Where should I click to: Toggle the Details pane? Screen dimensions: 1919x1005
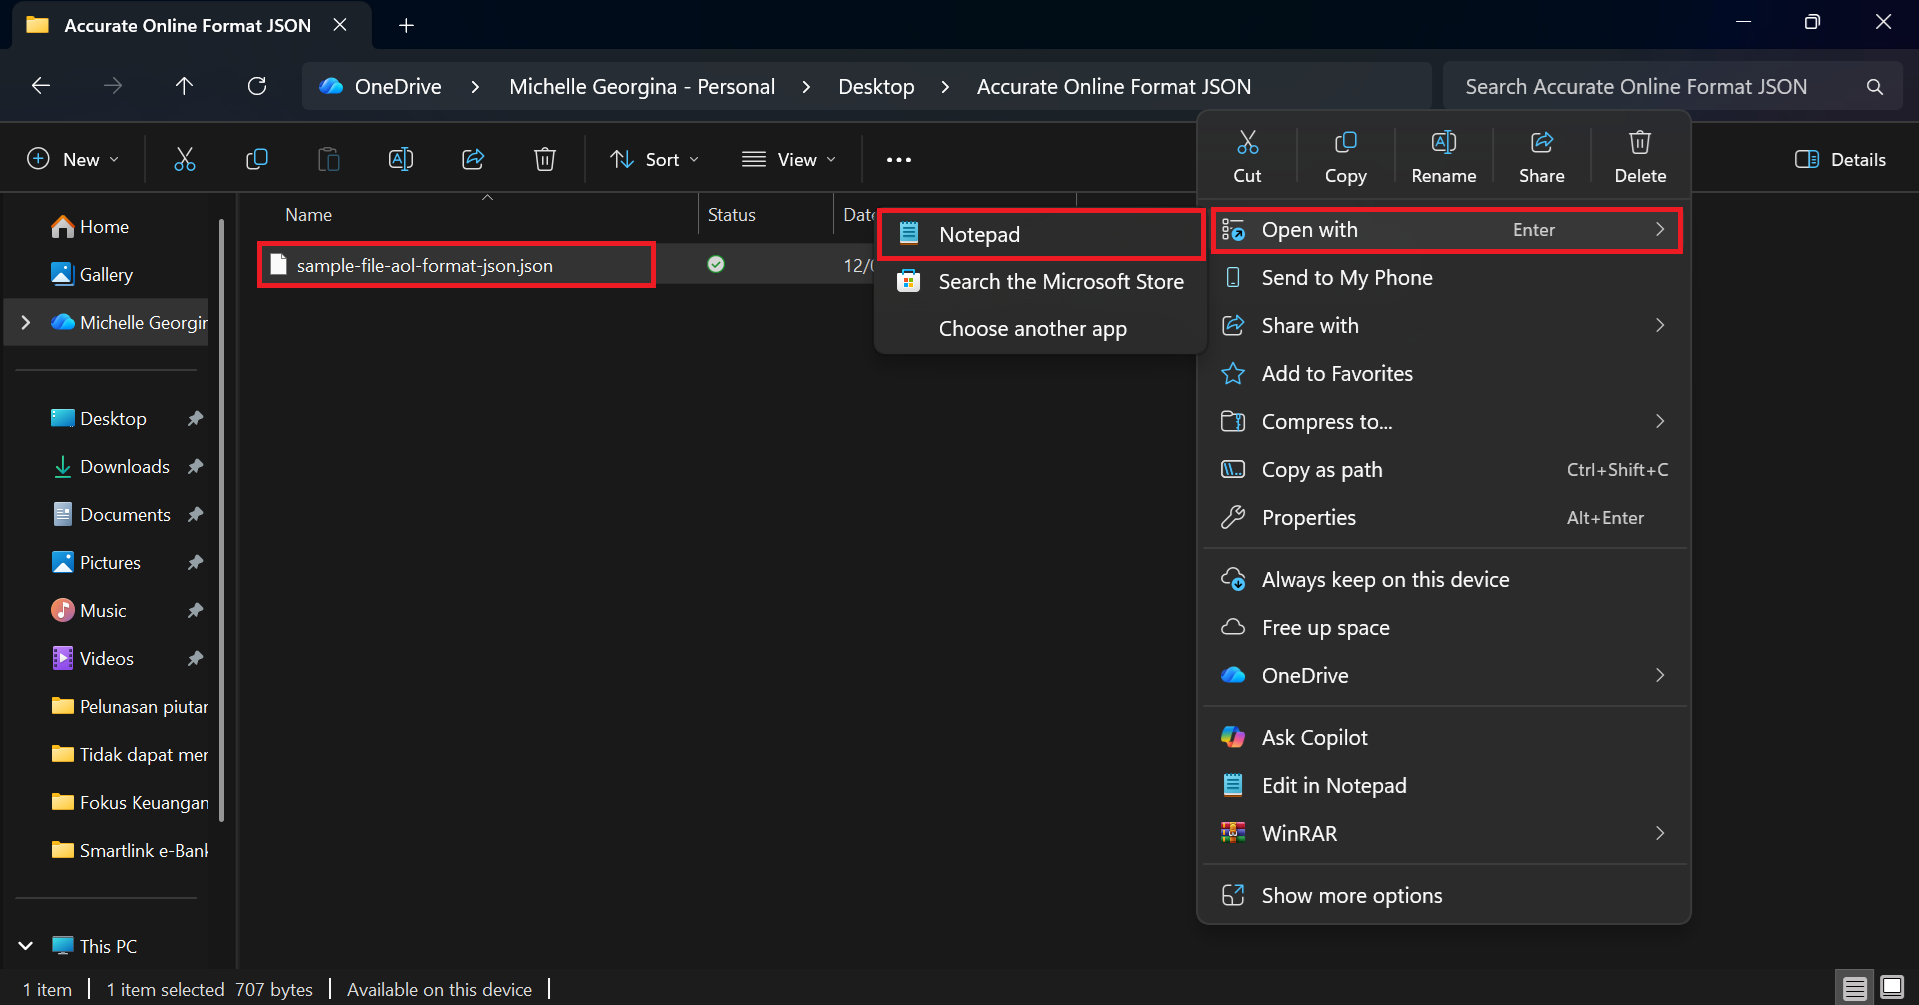pyautogui.click(x=1840, y=160)
